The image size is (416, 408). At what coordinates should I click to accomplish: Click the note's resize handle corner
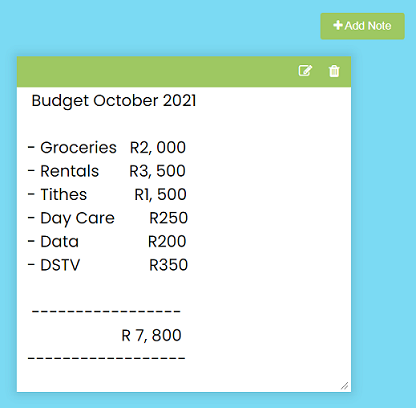click(x=344, y=386)
